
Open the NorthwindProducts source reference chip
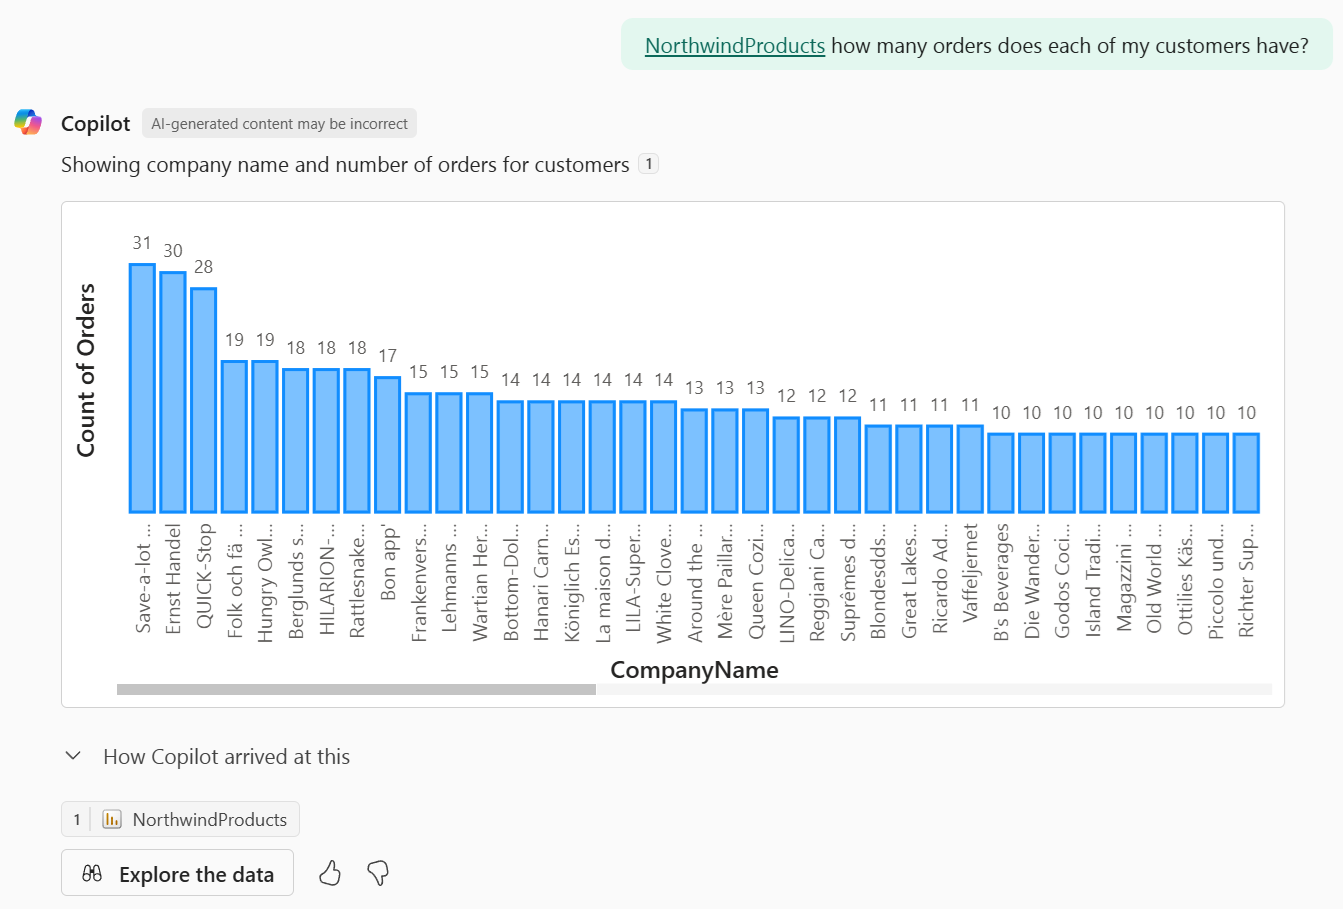pyautogui.click(x=181, y=820)
